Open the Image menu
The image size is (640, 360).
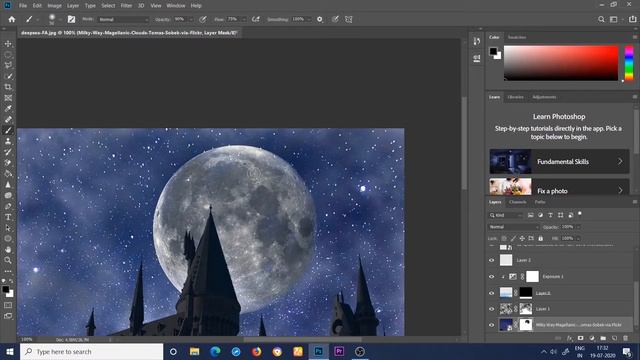54,6
